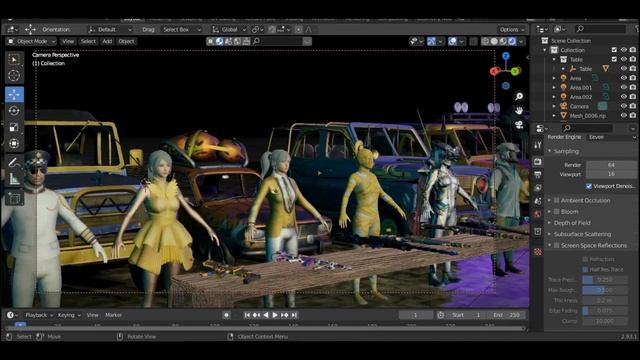The height and width of the screenshot is (360, 640).
Task: Open shading options dropdown arrow
Action: click(521, 41)
